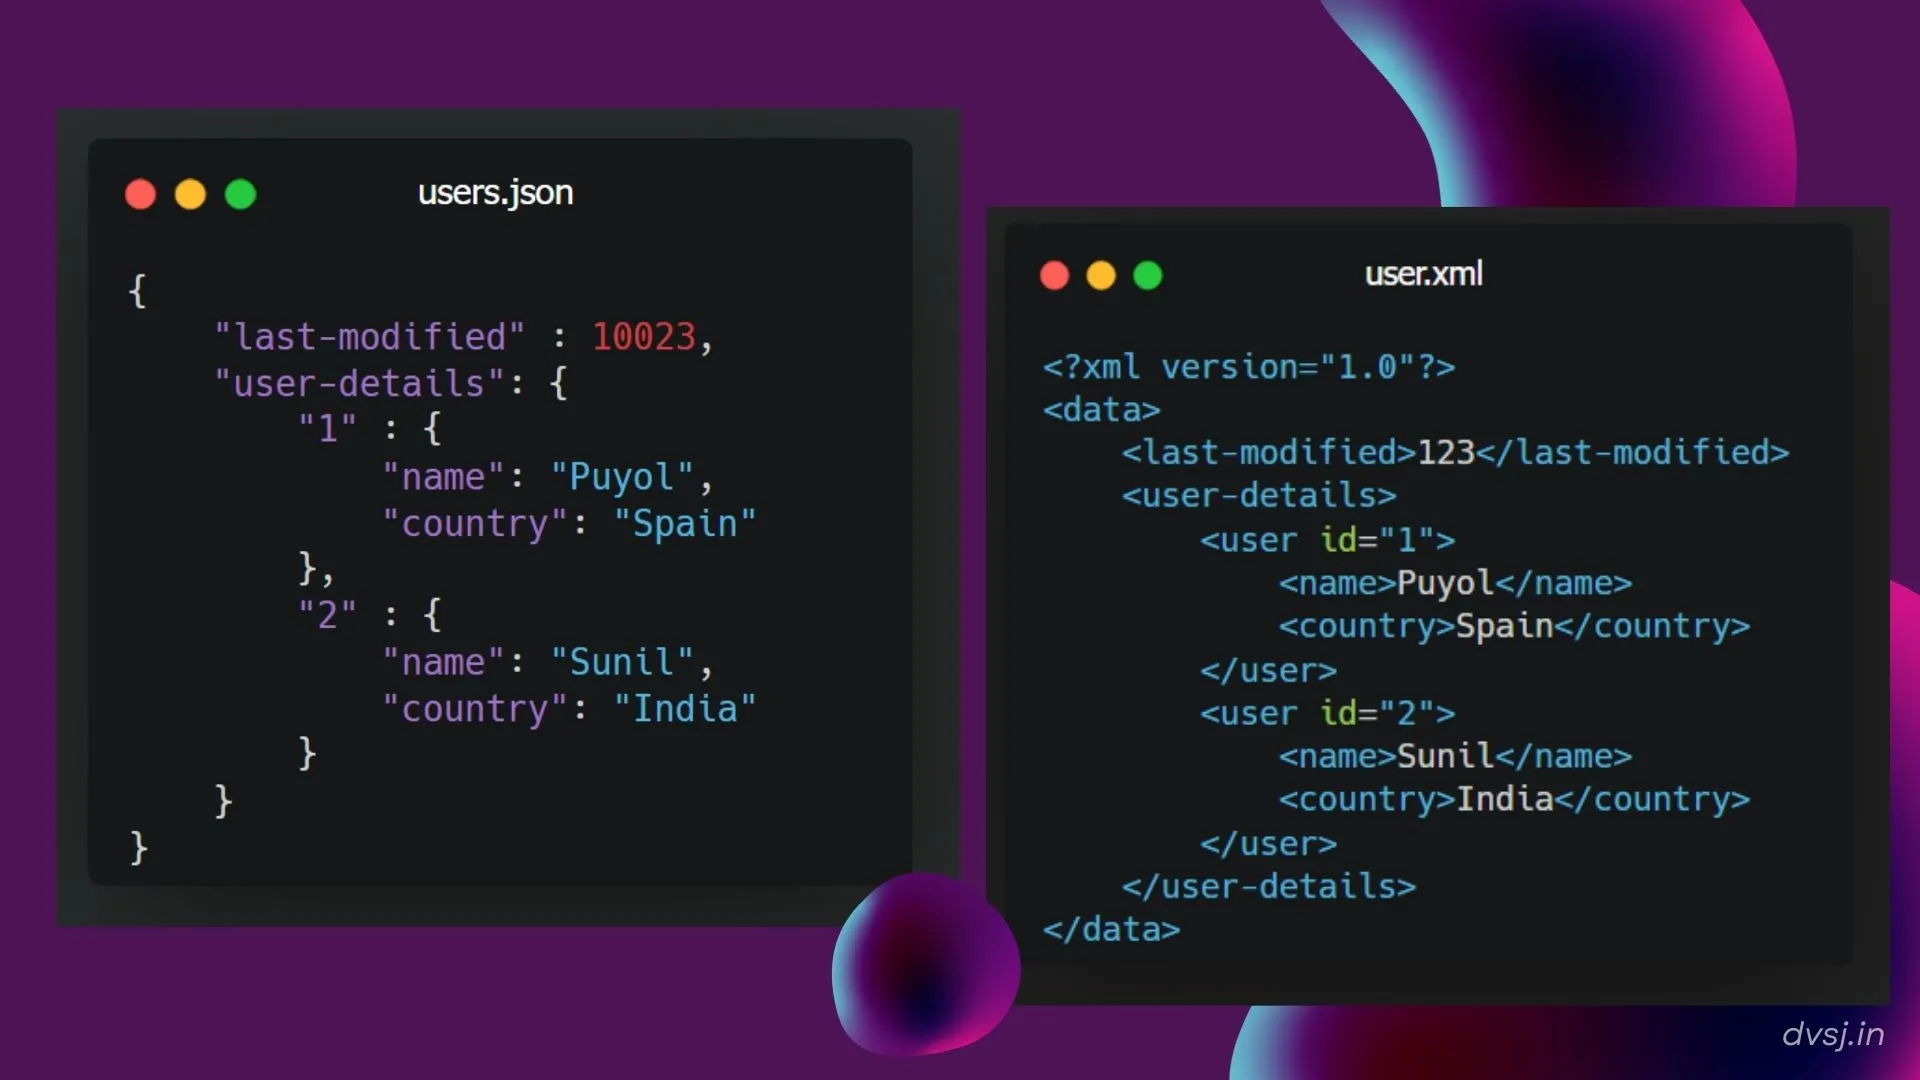The width and height of the screenshot is (1920, 1080).
Task: Select the name value Sunil in users.json
Action: point(622,661)
